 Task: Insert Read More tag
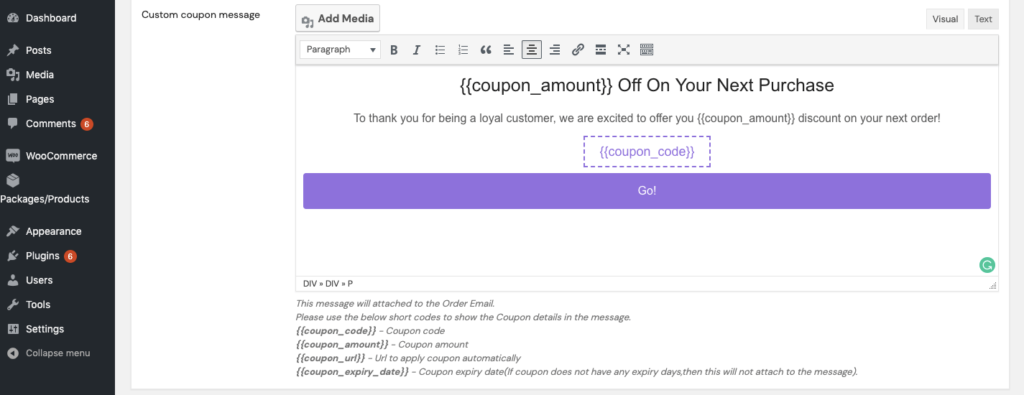(600, 50)
